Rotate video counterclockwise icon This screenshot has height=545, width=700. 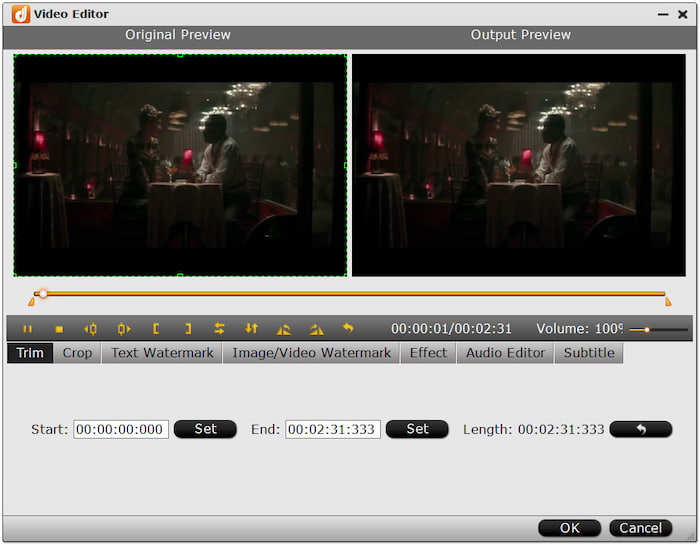(x=284, y=329)
